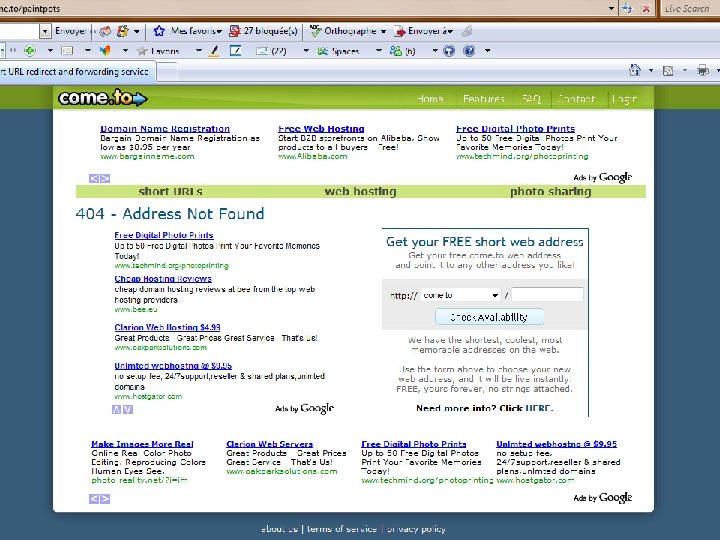Click the blue headset icon
720x540 pixels.
pos(449,51)
